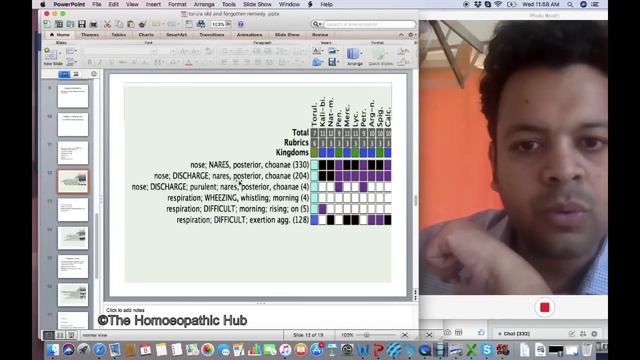Insert a Shape from the ribbon
640x360 pixels.
(x=317, y=62)
